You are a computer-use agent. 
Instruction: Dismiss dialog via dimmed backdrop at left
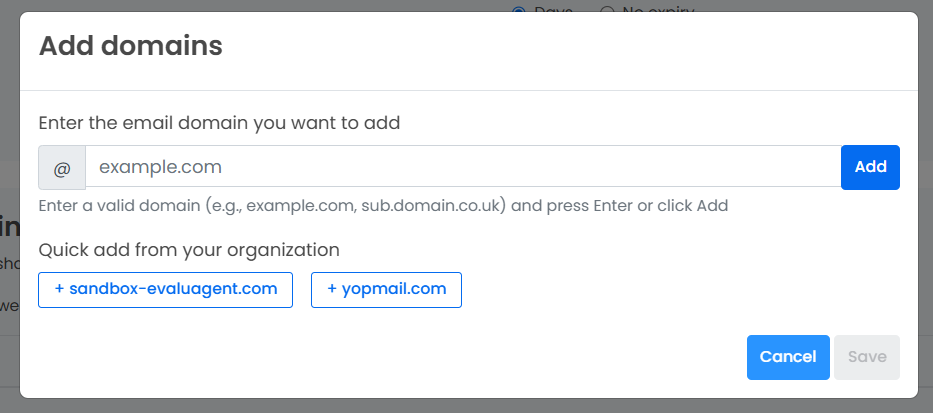10,208
